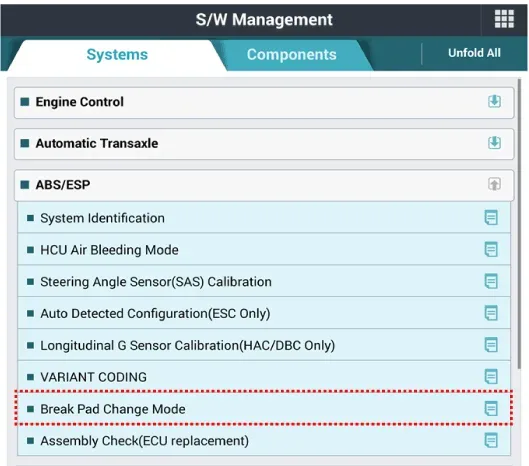Open VARIANT CODING document icon
This screenshot has width=529, height=466.
point(491,376)
